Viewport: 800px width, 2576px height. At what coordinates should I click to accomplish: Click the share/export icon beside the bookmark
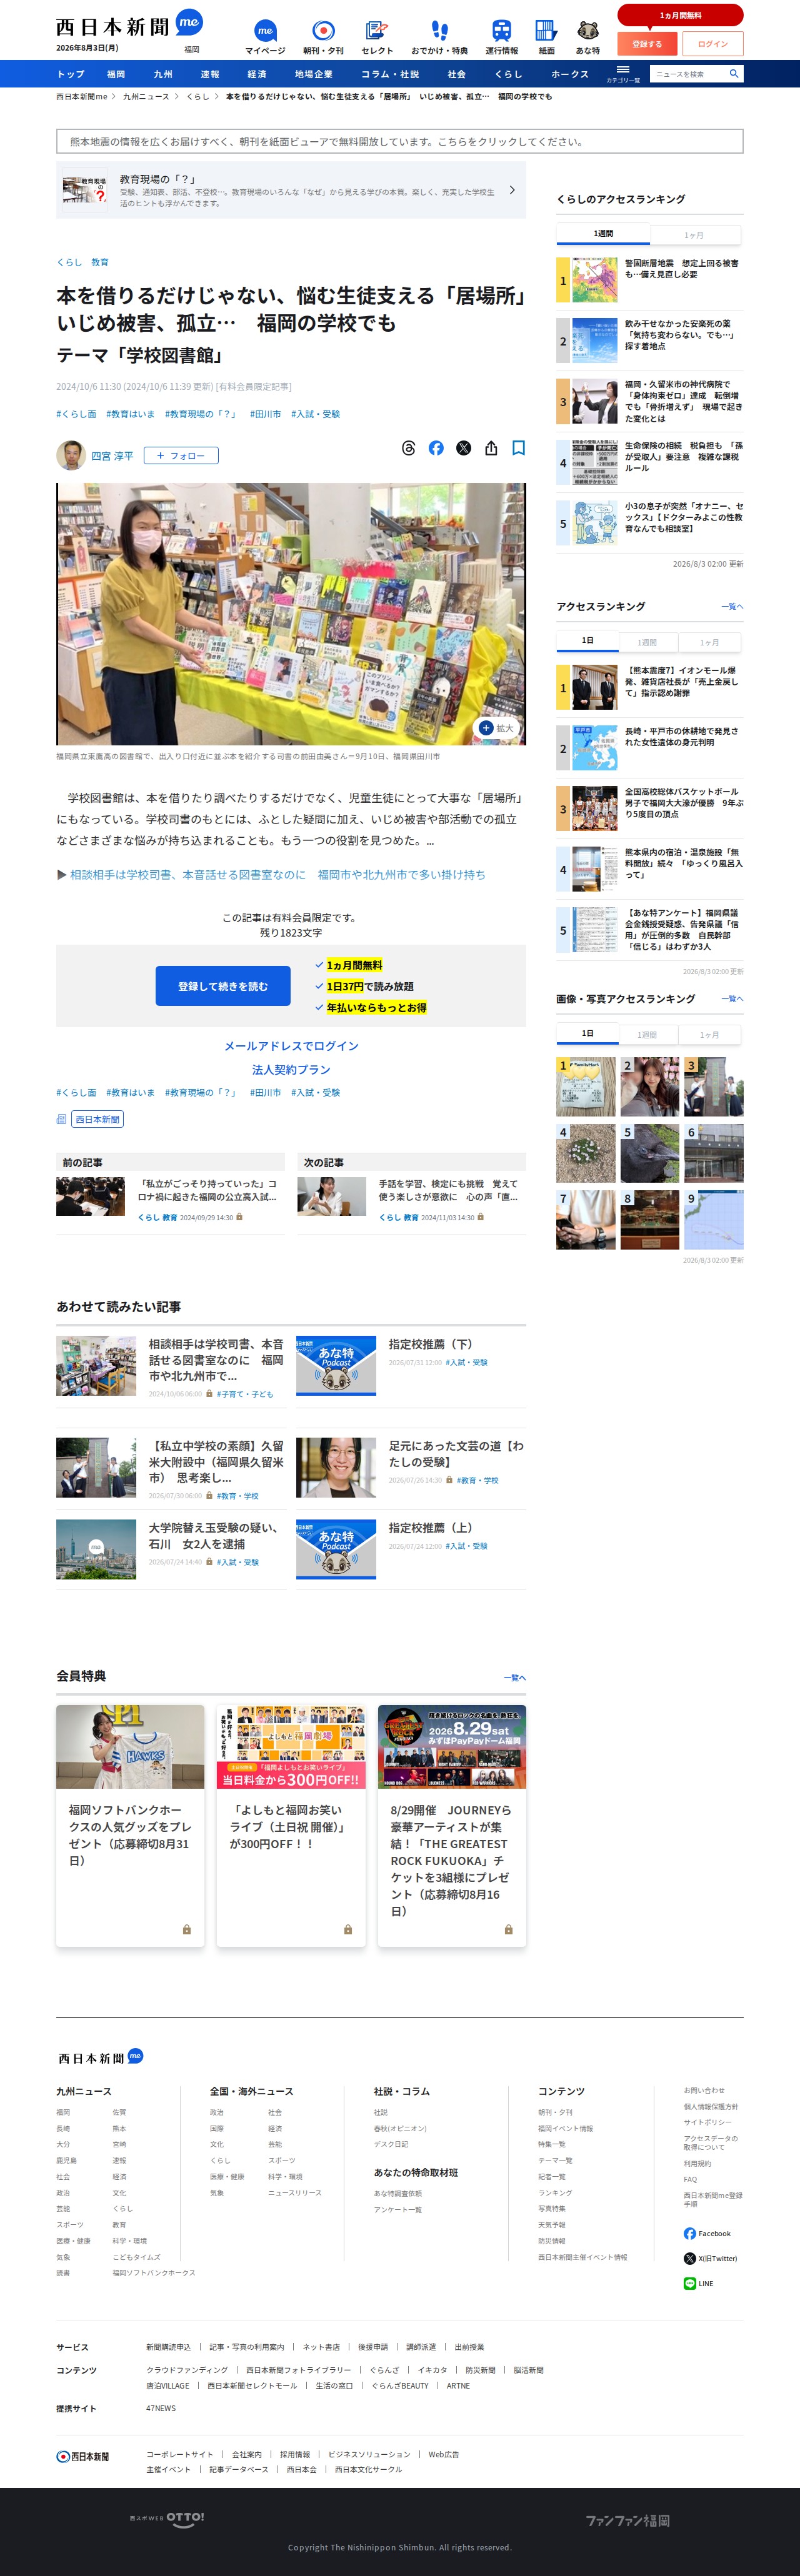491,448
